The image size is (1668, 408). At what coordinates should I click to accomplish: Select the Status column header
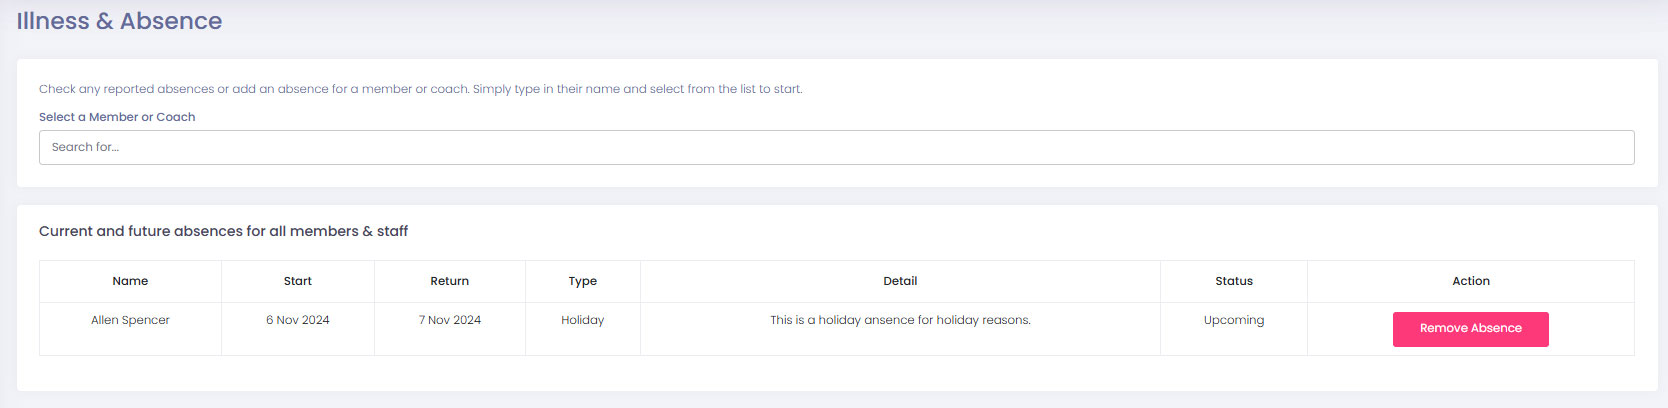click(1233, 281)
